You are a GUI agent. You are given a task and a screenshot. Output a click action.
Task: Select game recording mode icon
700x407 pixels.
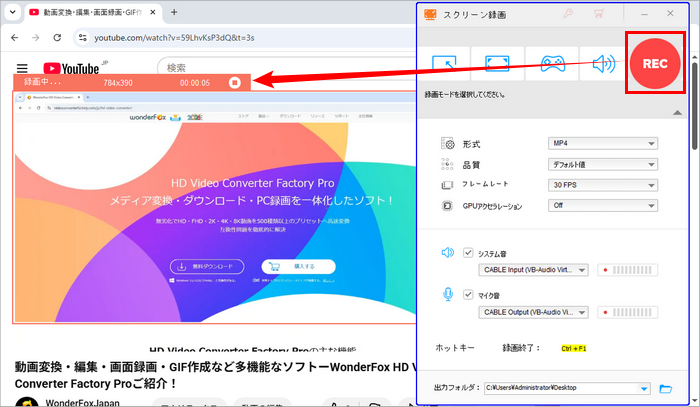point(552,64)
